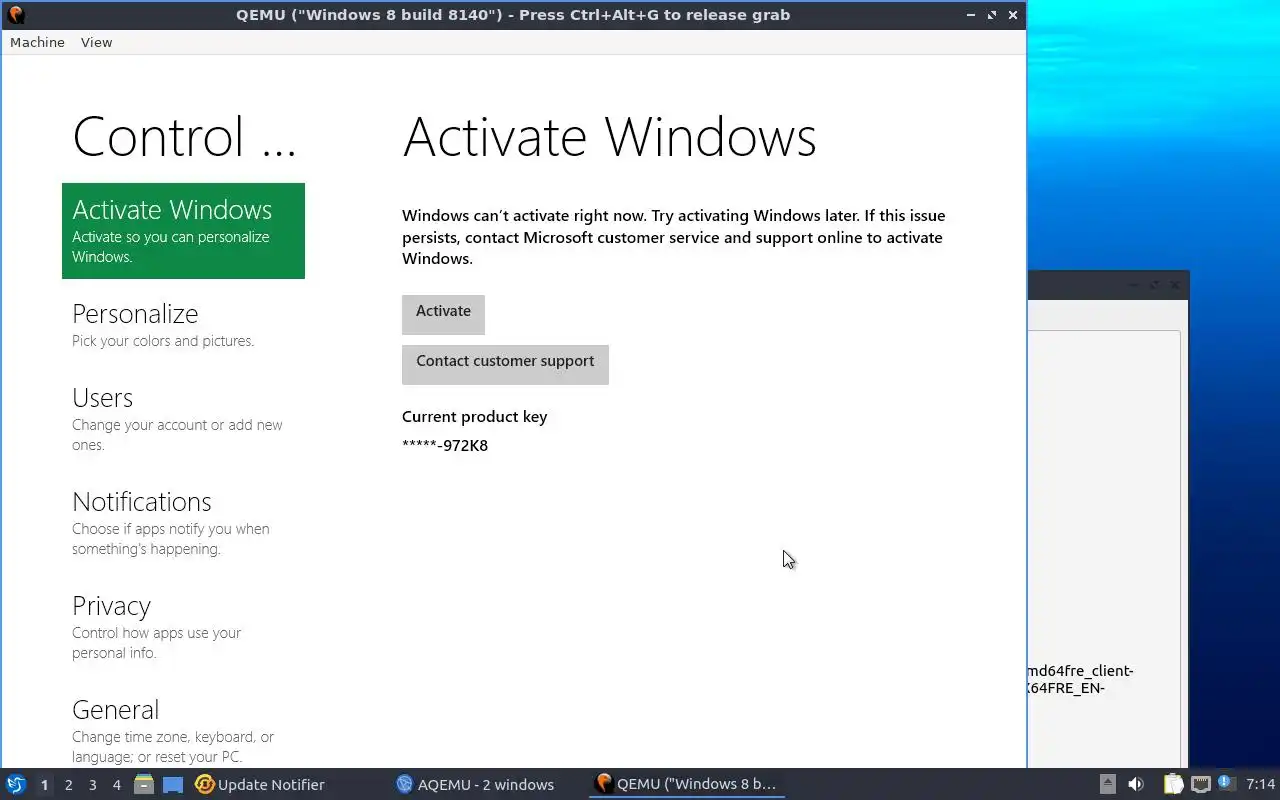Click the Activate Windows page heading
The width and height of the screenshot is (1280, 800).
[x=609, y=137]
